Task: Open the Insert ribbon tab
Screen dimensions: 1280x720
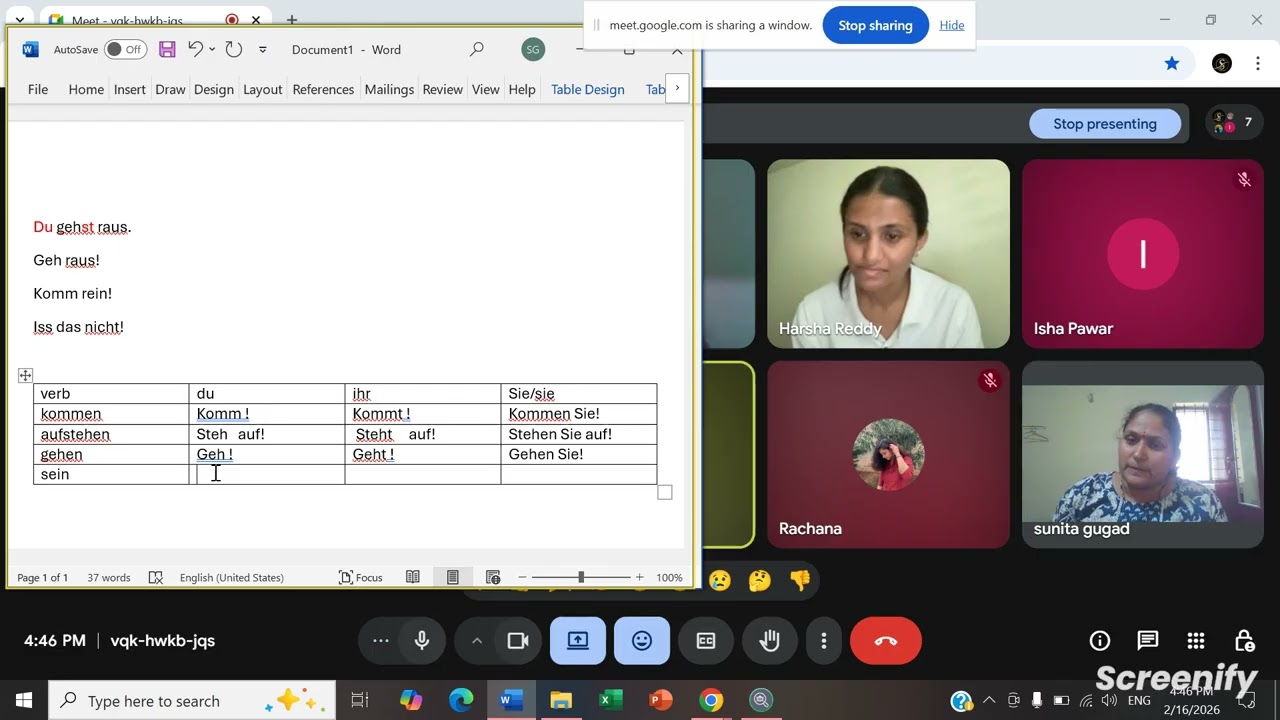Action: pos(129,89)
